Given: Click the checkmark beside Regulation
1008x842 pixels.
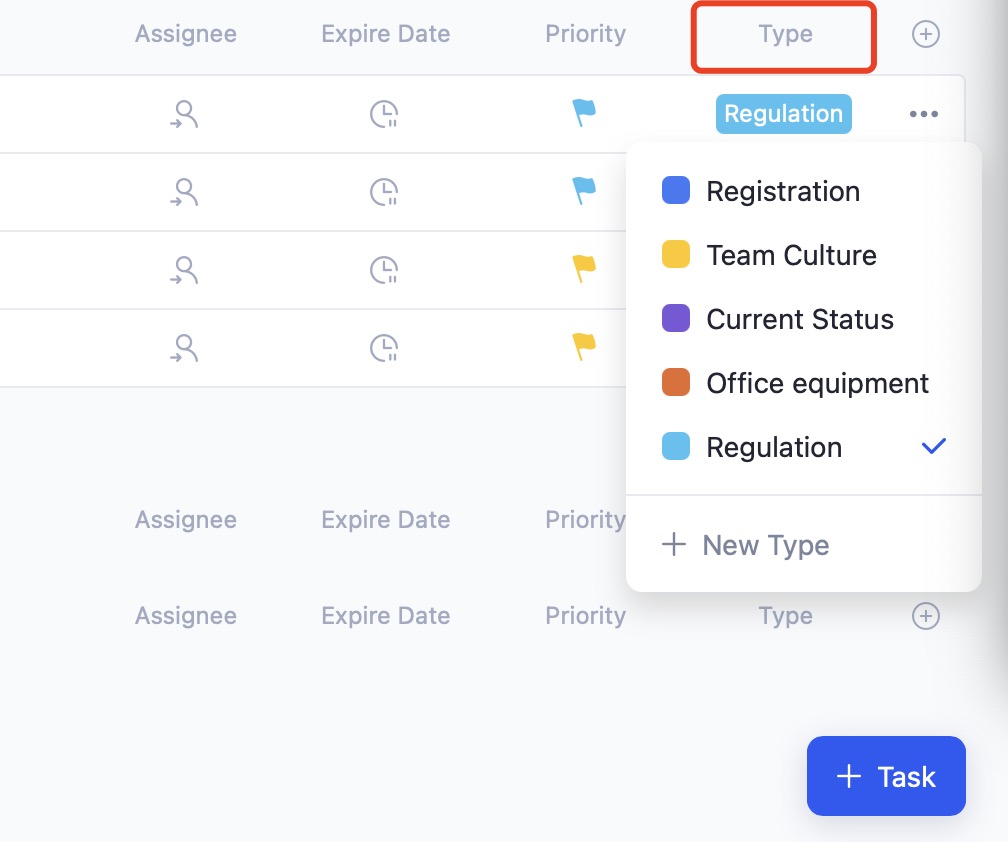Looking at the screenshot, I should 932,446.
